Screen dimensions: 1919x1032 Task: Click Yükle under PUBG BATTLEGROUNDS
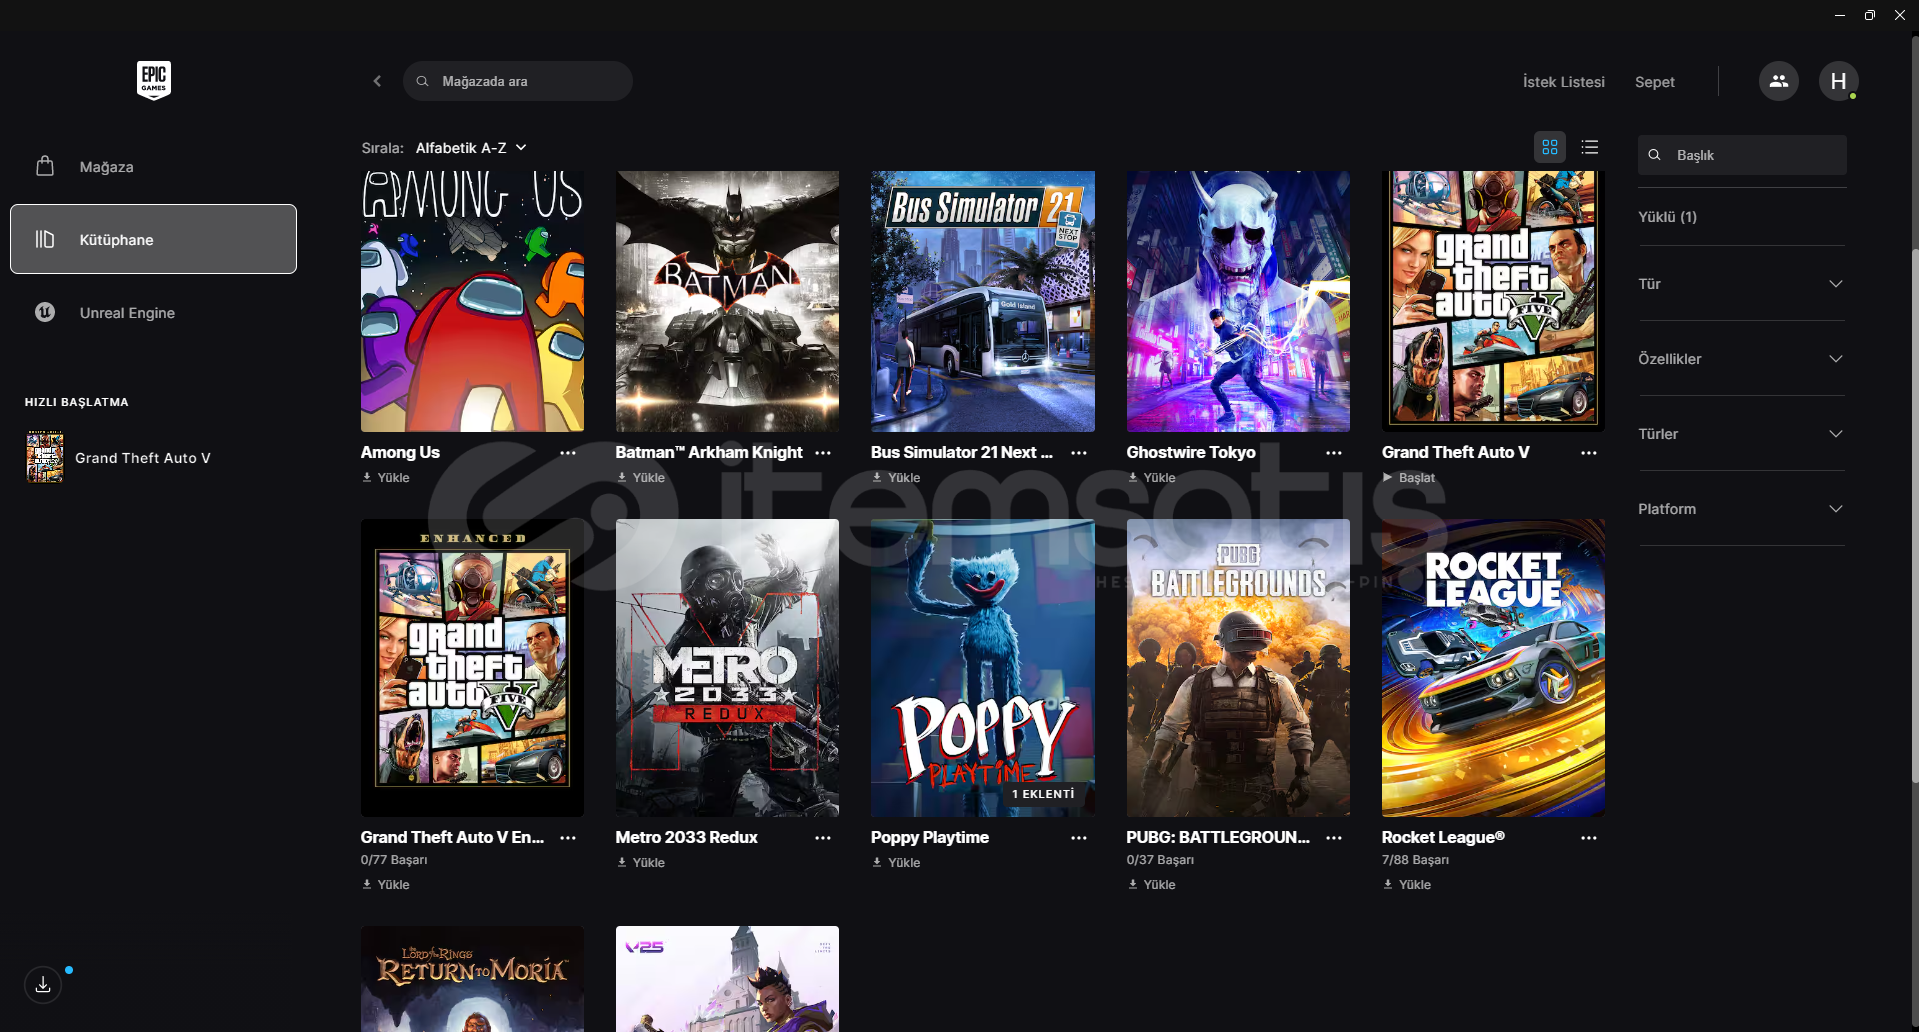coord(1152,885)
